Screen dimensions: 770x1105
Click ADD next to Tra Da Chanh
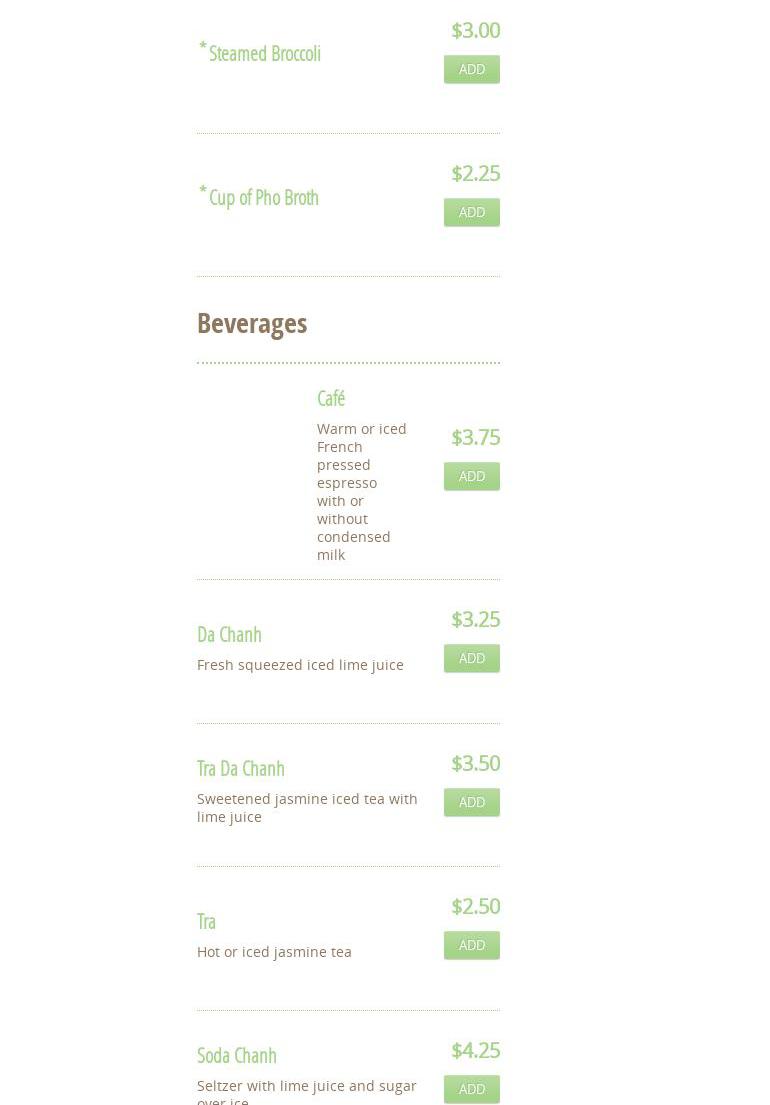(x=471, y=802)
